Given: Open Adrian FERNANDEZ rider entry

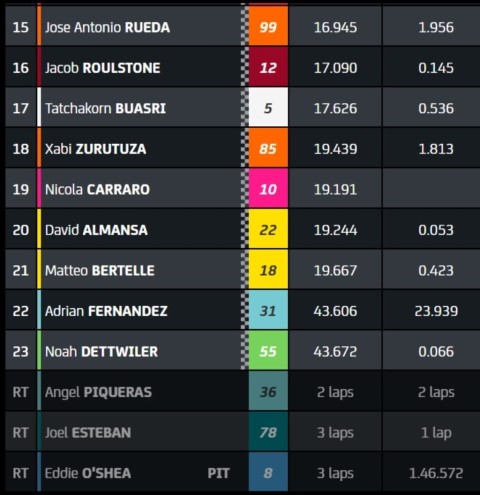Looking at the screenshot, I should click(x=243, y=310).
